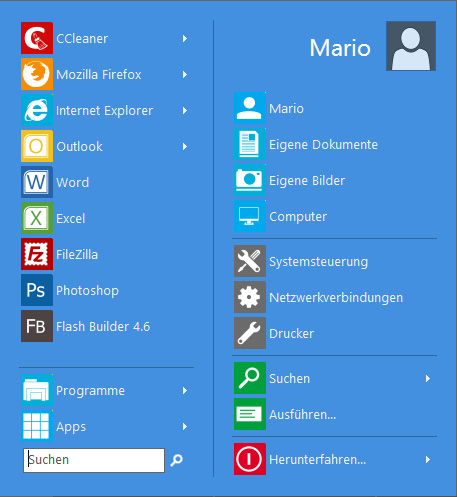Launch Mozilla Firefox from its icon
This screenshot has height=497, width=457.
pyautogui.click(x=37, y=74)
